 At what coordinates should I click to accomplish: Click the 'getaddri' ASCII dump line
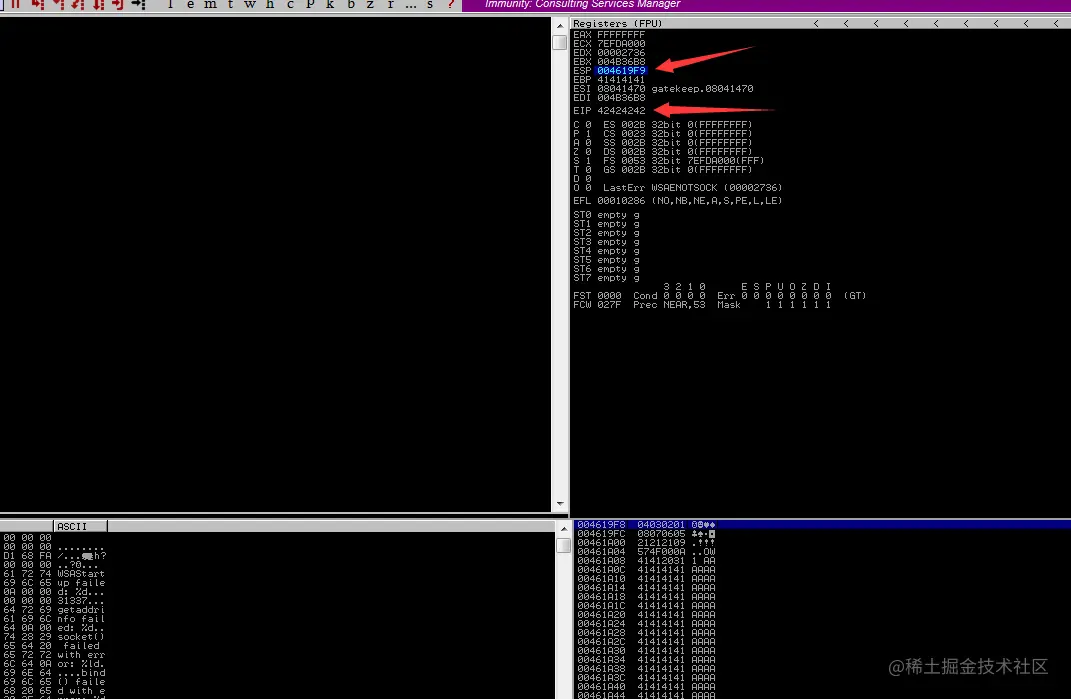coord(81,609)
